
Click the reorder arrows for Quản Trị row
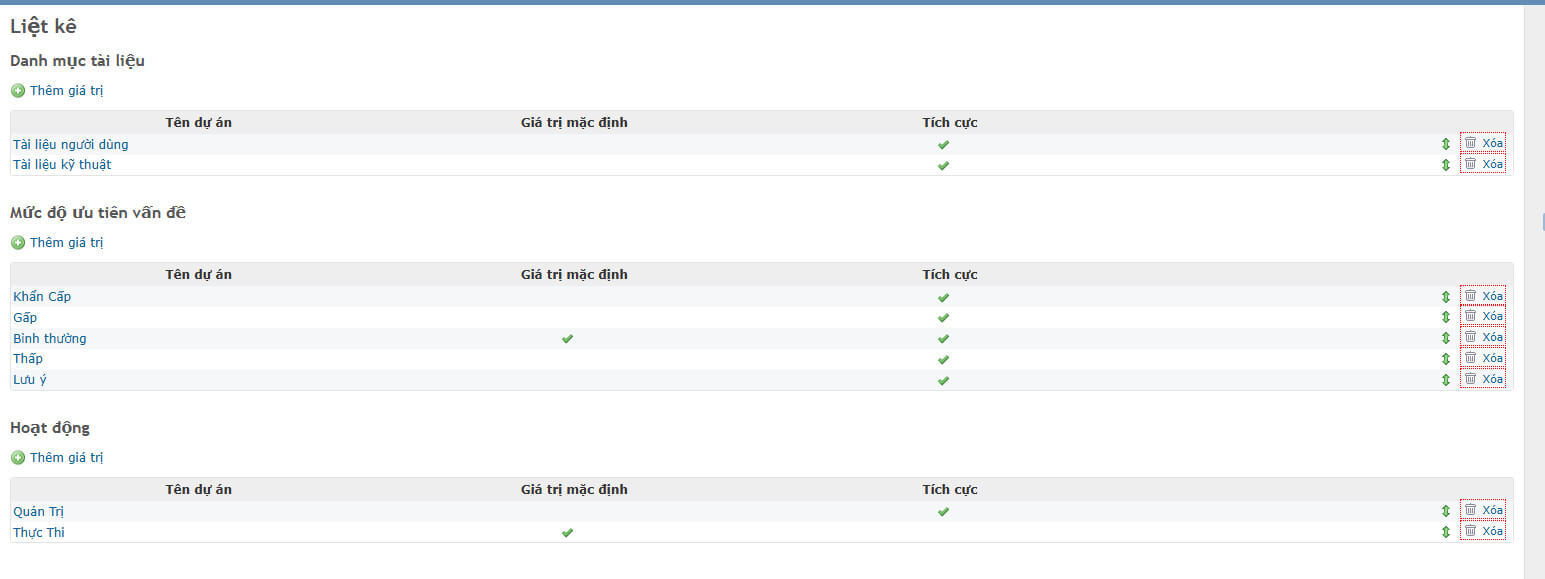tap(1445, 511)
